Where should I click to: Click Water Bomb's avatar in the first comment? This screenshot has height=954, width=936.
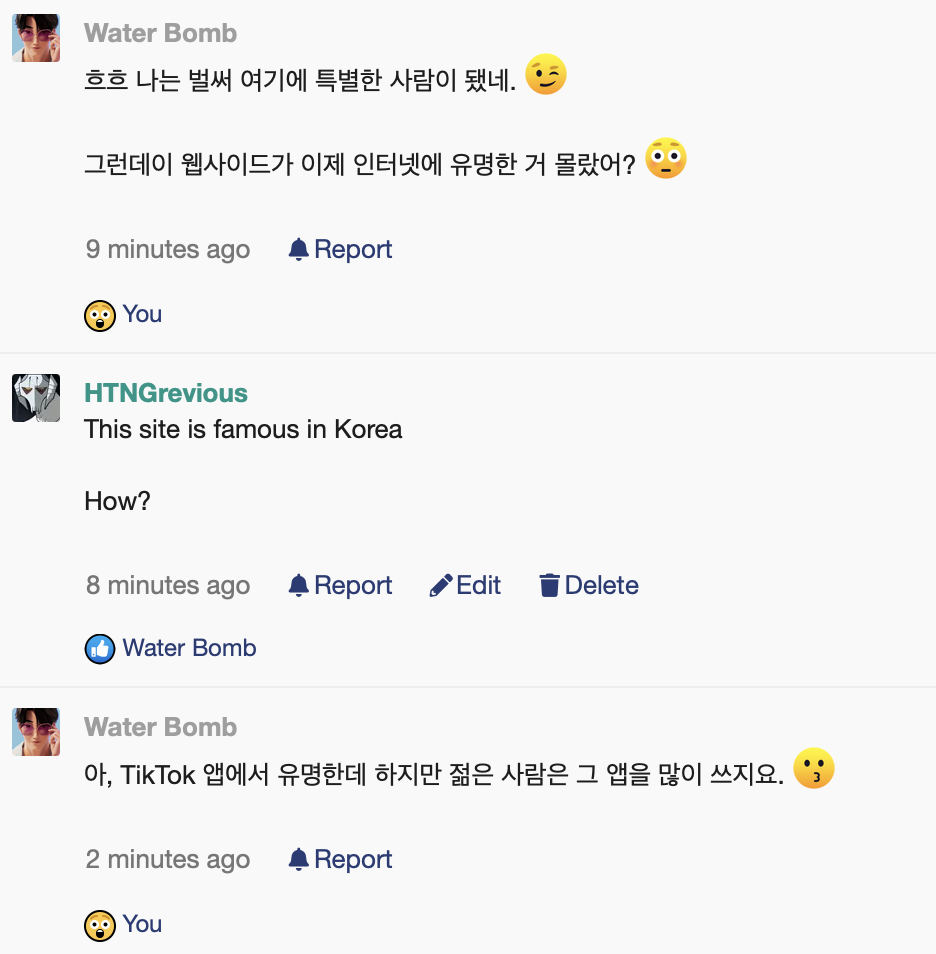pyautogui.click(x=36, y=38)
